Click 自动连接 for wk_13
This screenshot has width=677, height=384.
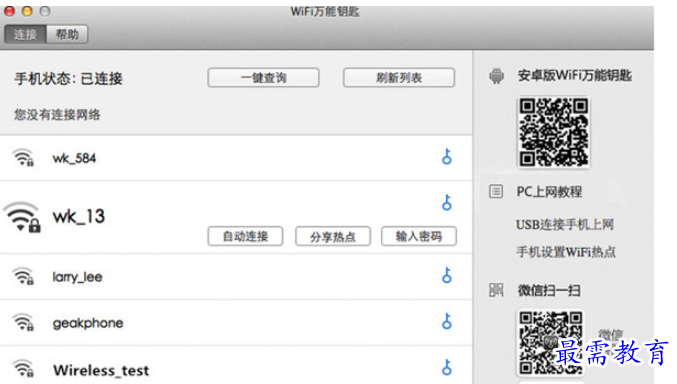pyautogui.click(x=245, y=236)
